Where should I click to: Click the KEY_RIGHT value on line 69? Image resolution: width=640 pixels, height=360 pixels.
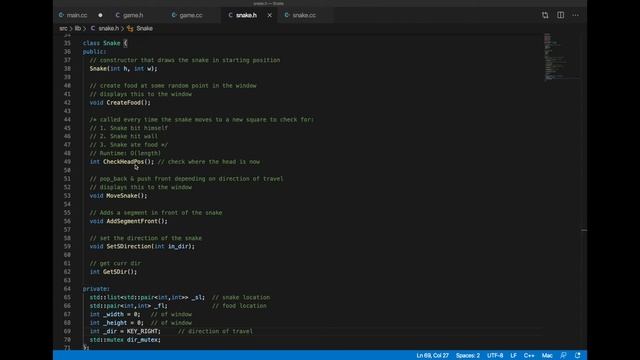pos(142,331)
